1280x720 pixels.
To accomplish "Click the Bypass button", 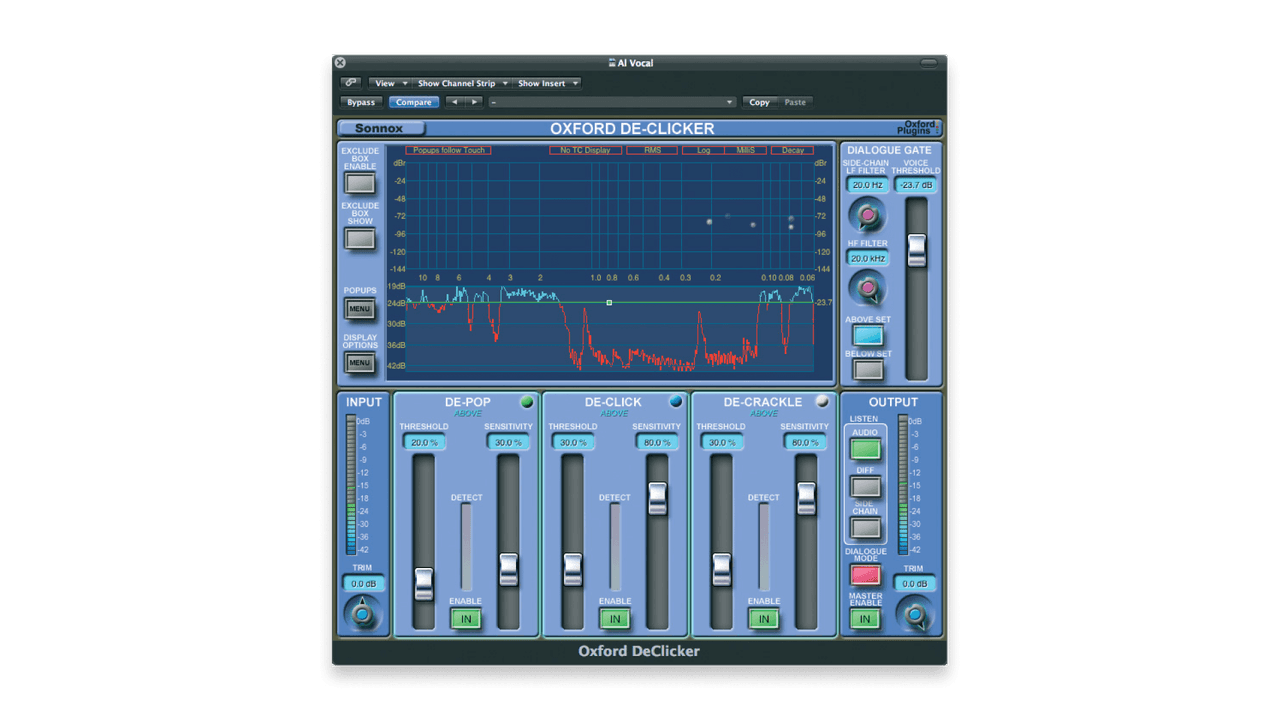I will tap(360, 101).
